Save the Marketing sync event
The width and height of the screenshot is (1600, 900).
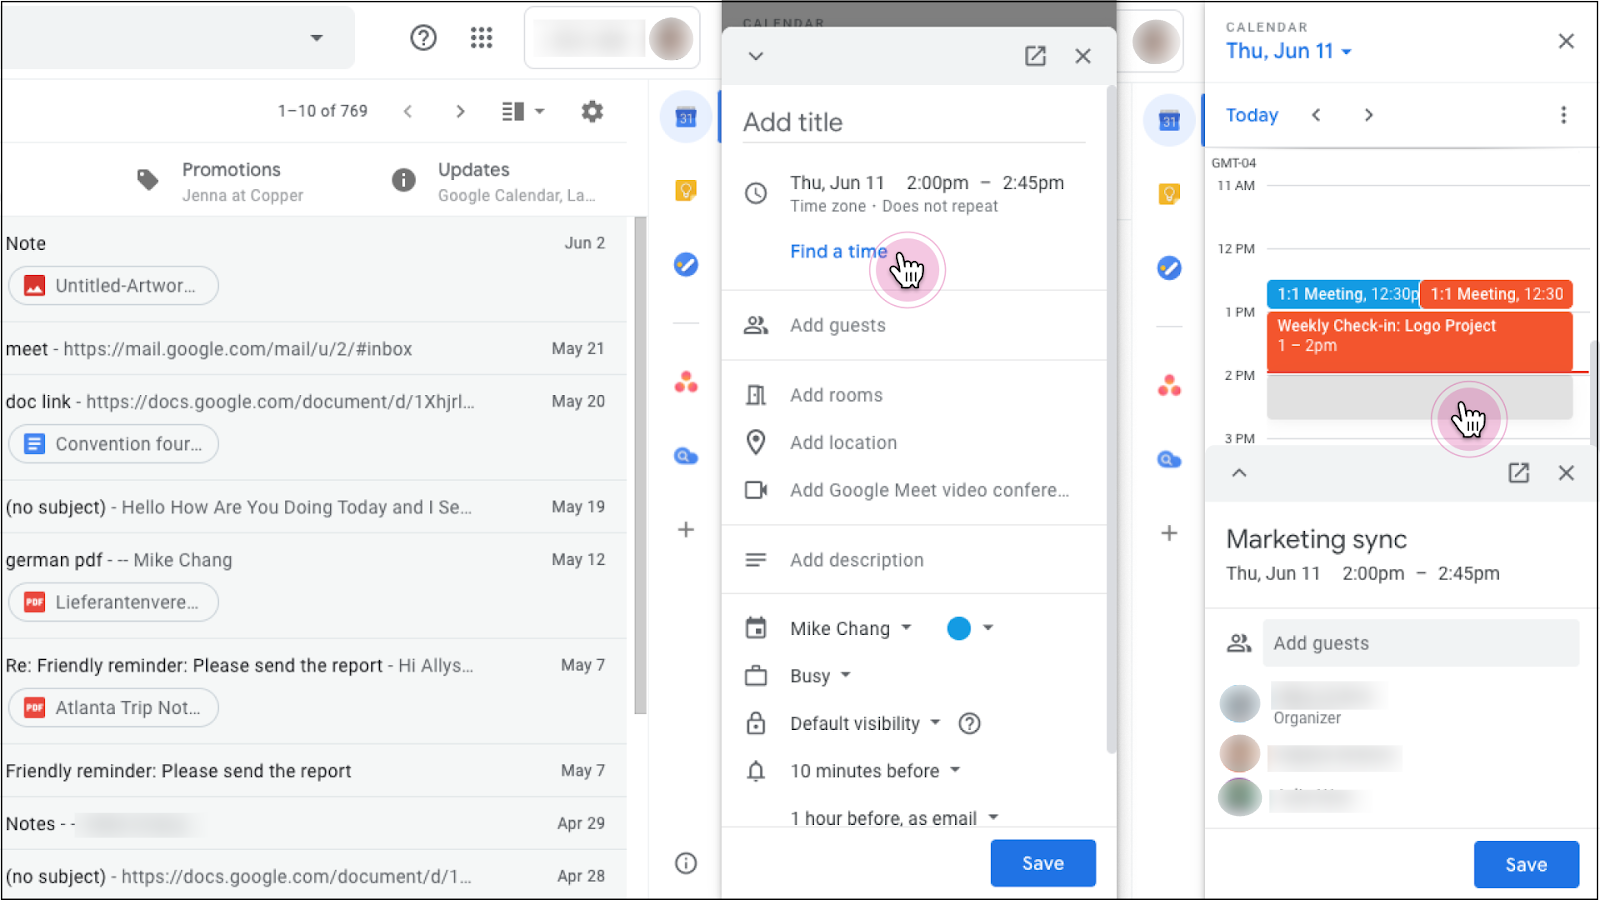[x=1525, y=864]
